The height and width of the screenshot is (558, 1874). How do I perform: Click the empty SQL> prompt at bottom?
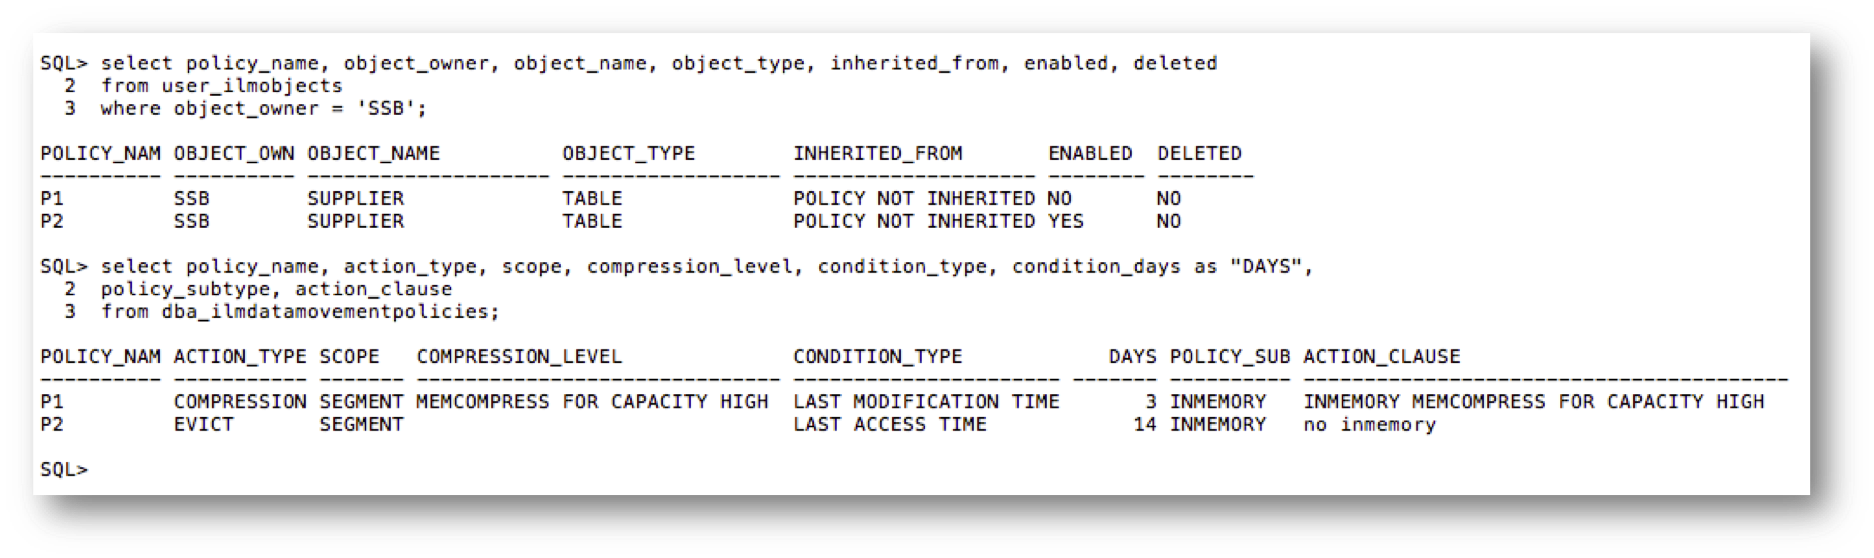(x=64, y=469)
